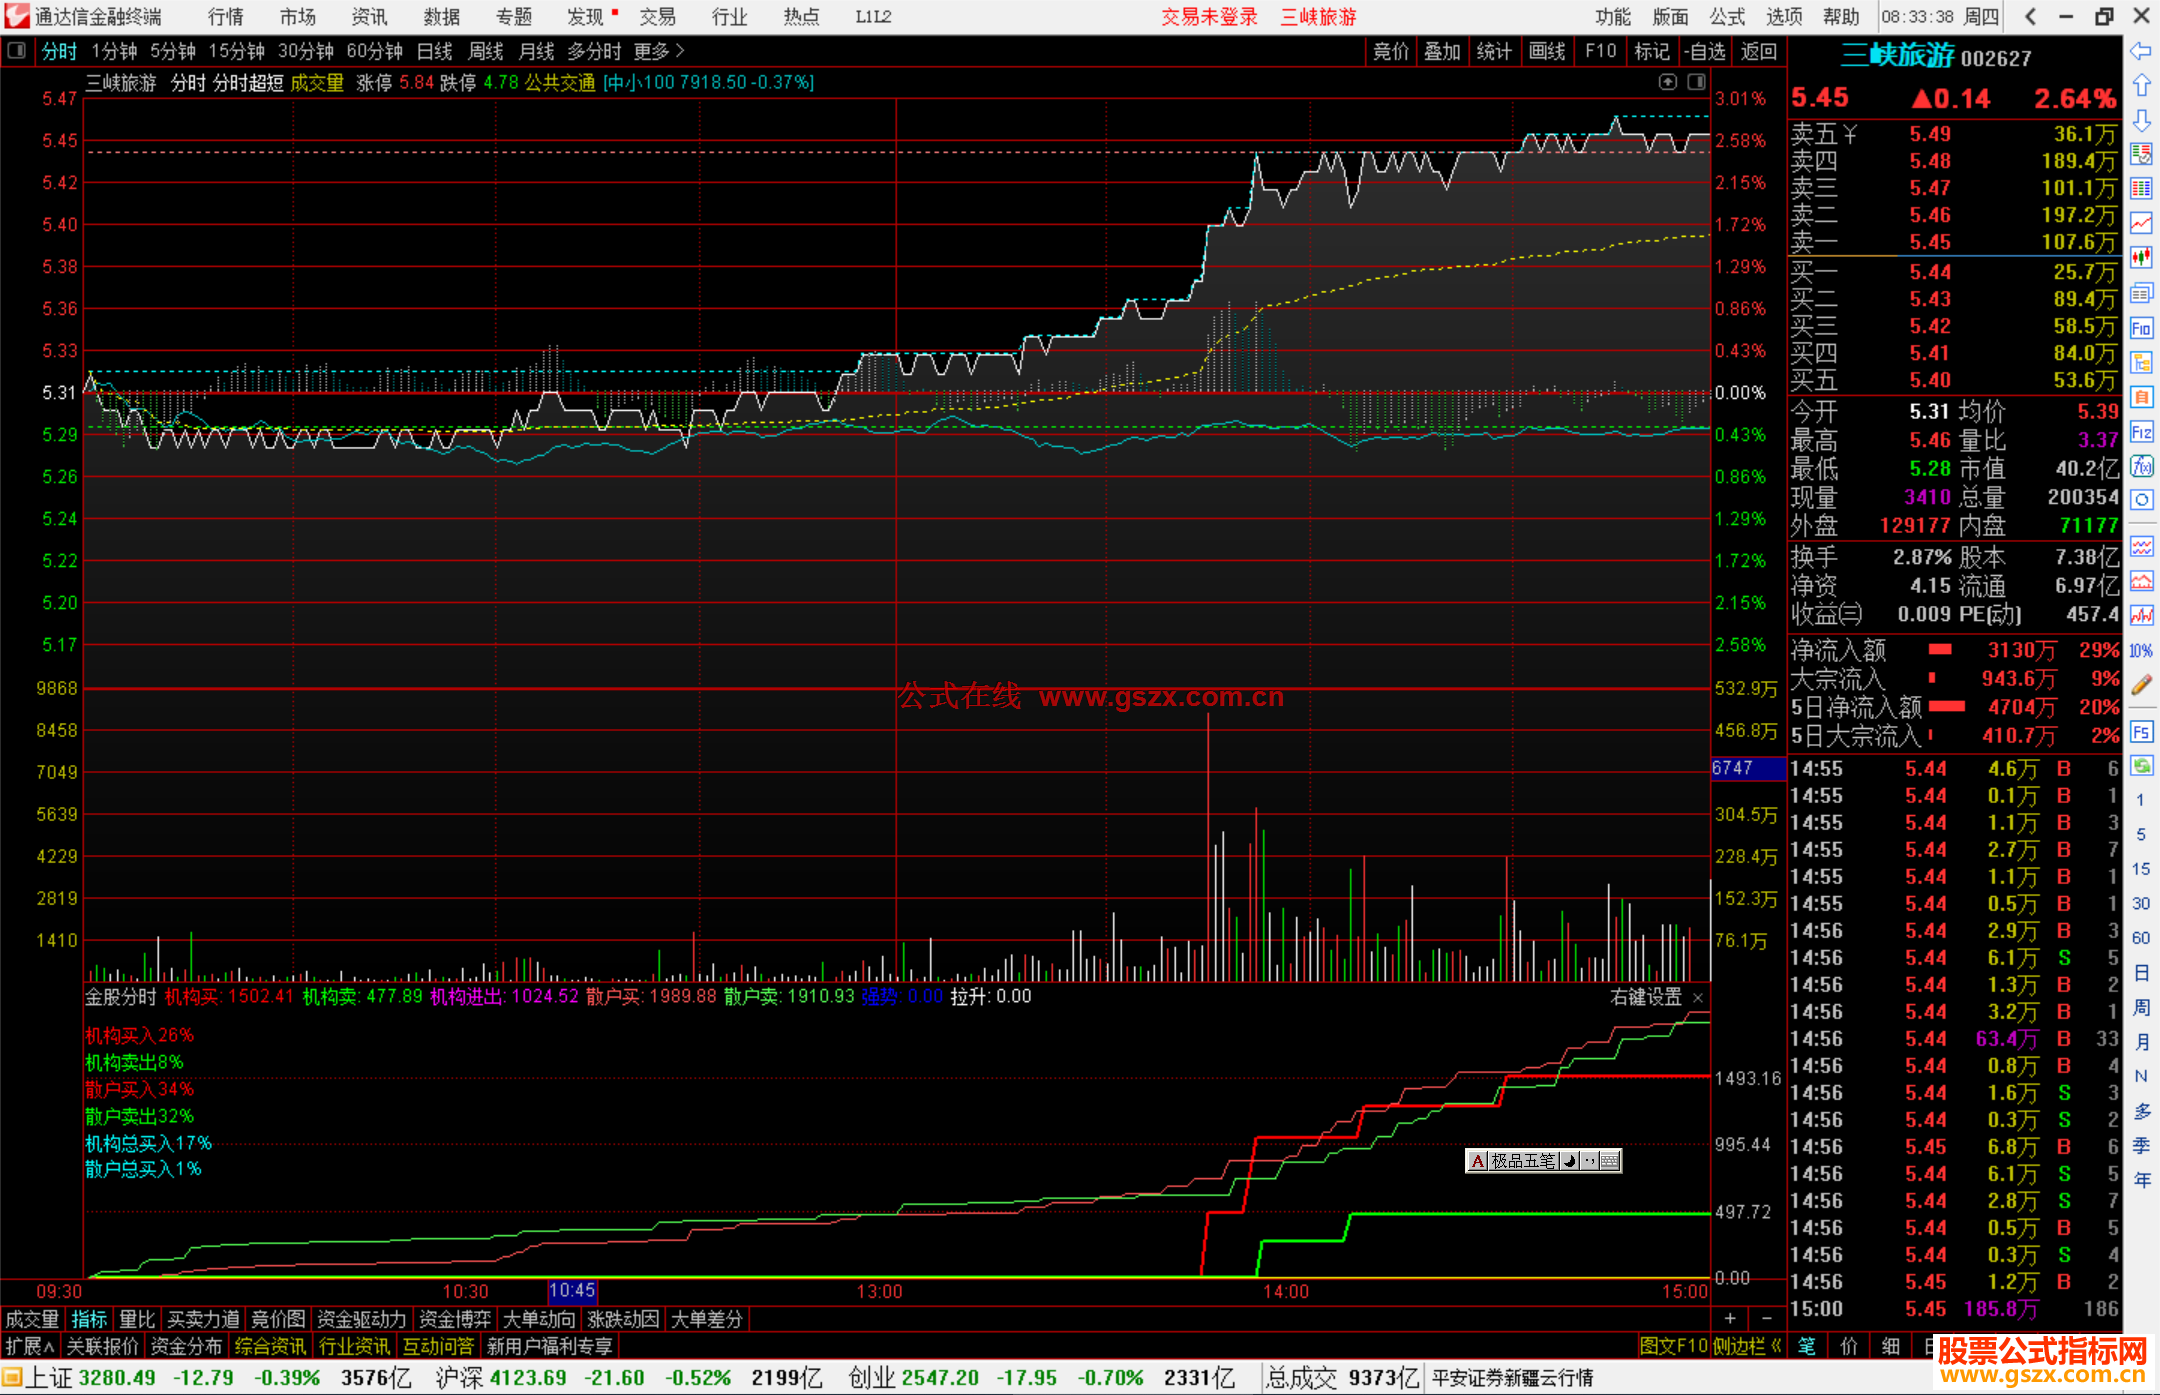The width and height of the screenshot is (2160, 1395).
Task: Expand the 更多 periods dropdown
Action: [x=659, y=51]
